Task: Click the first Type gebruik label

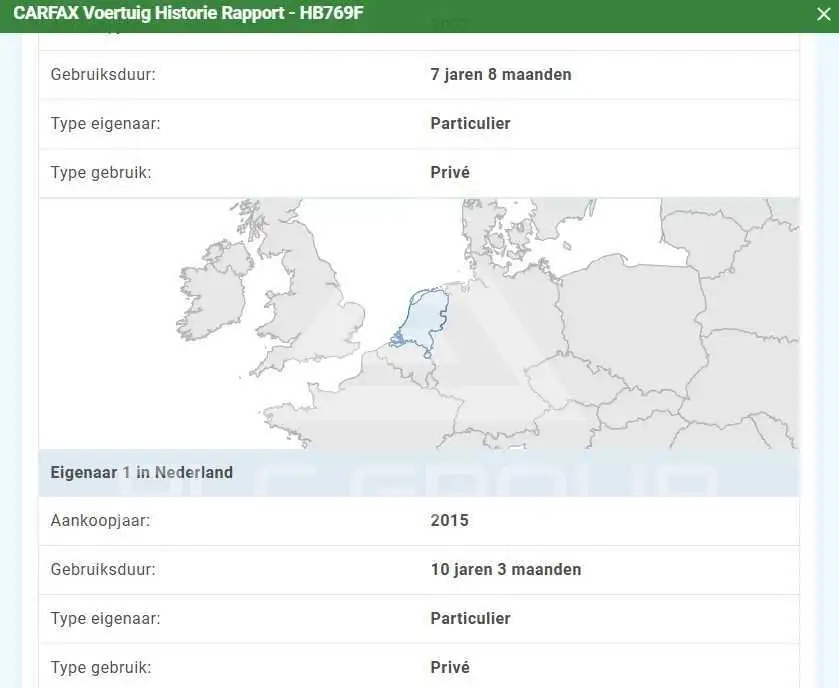Action: coord(101,173)
